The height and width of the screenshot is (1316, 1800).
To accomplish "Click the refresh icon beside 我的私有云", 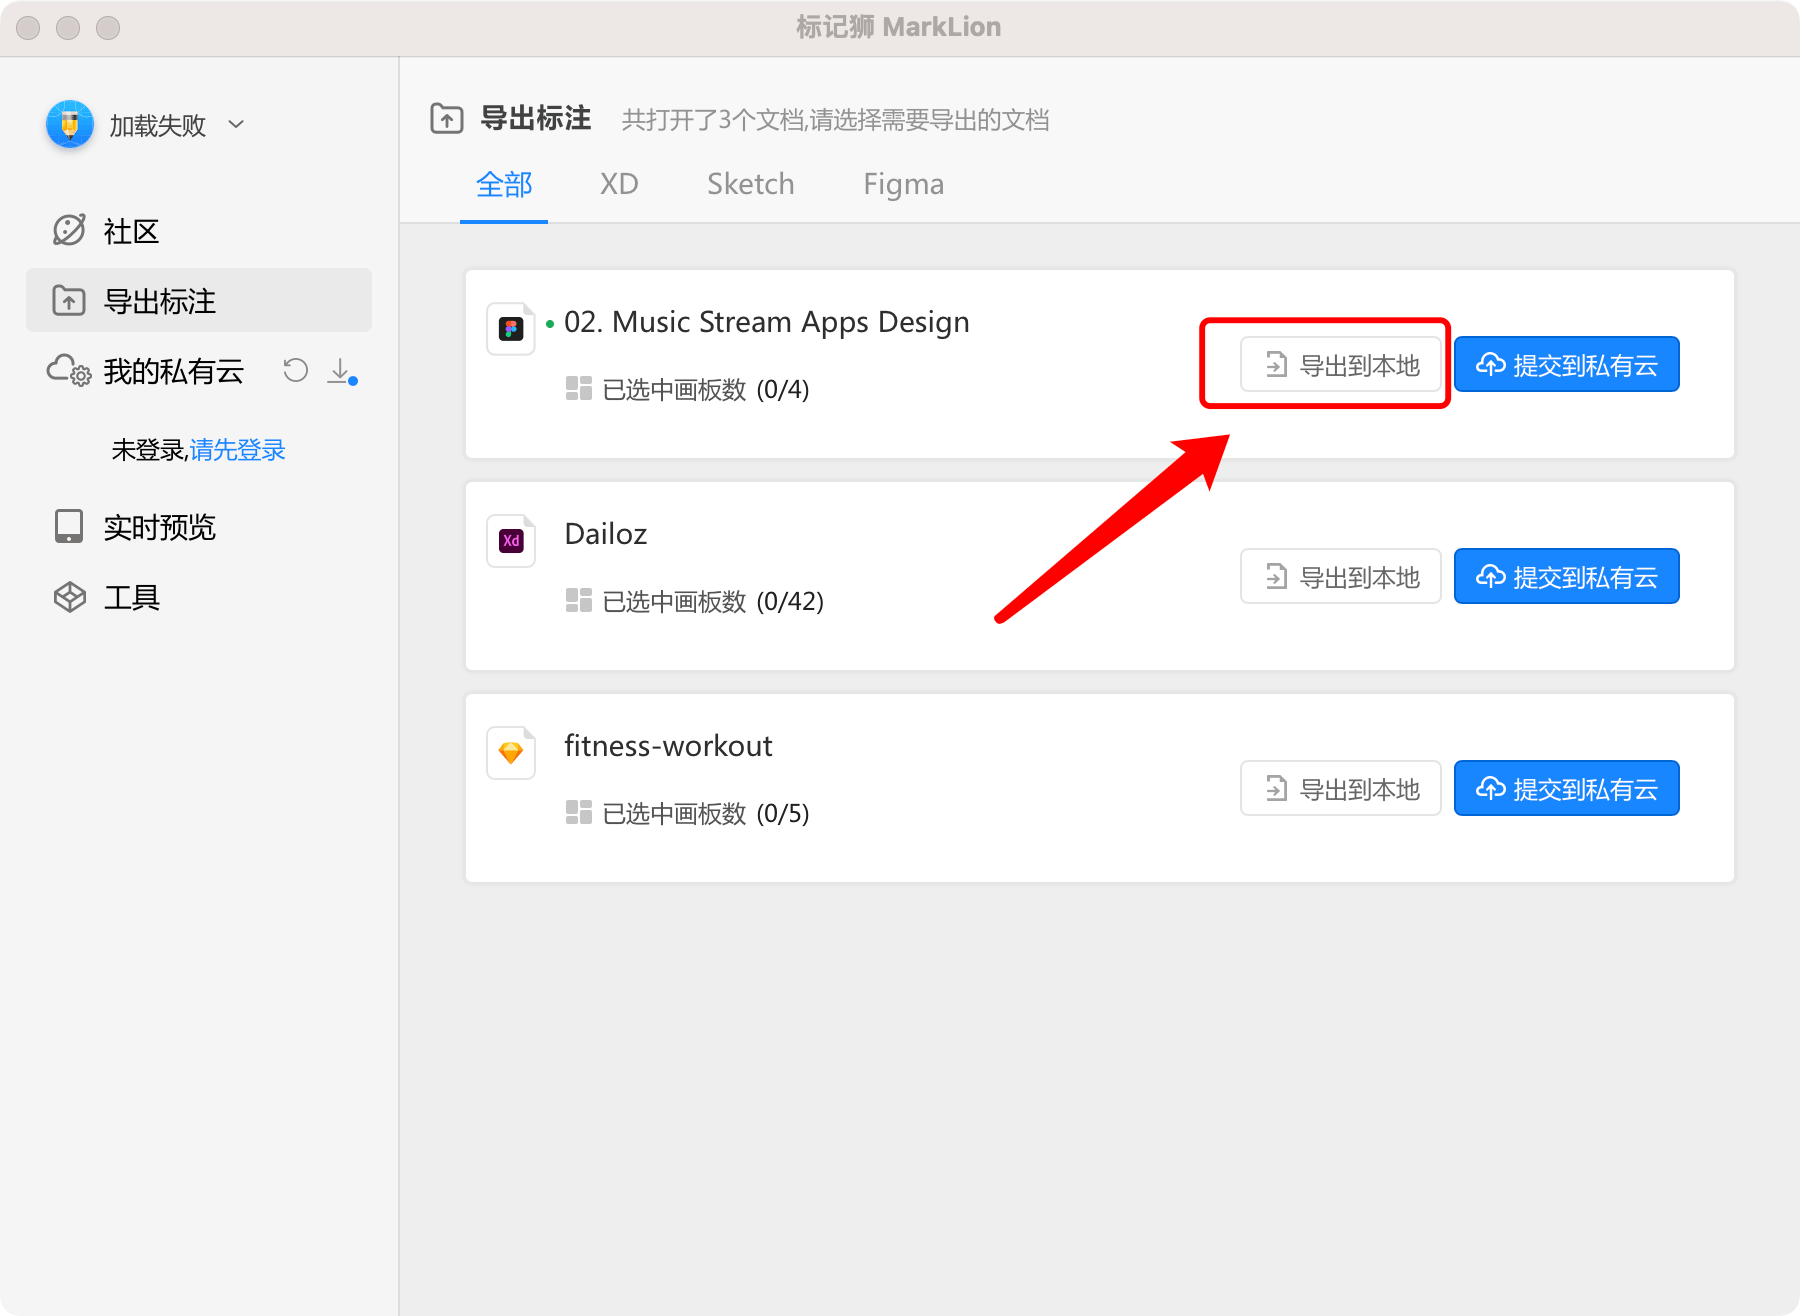I will 295,371.
